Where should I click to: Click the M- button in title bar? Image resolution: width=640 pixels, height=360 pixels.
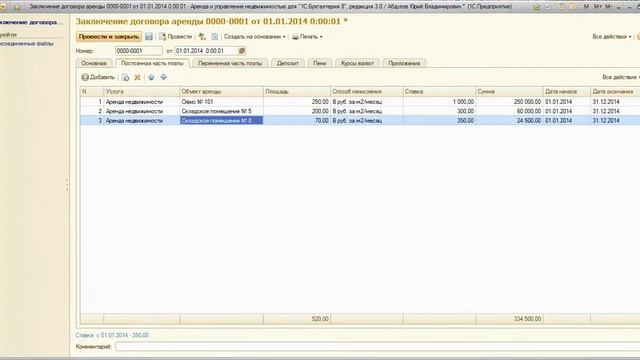[x=609, y=7]
